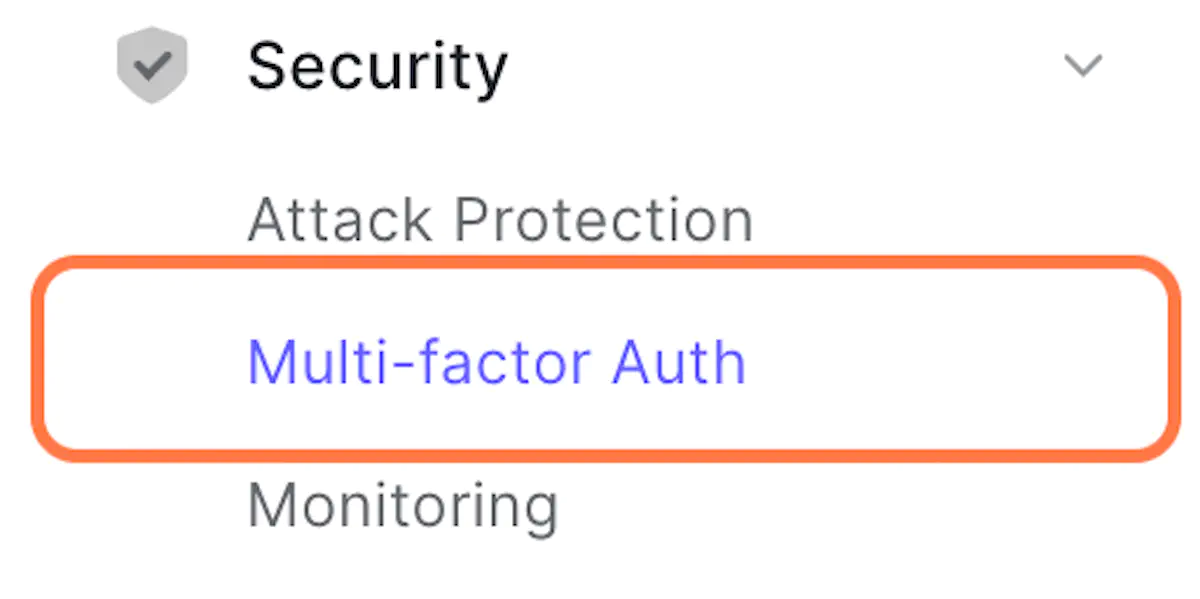Select Monitoring below Multi-factor Auth
This screenshot has height=599, width=1200.
(x=403, y=506)
